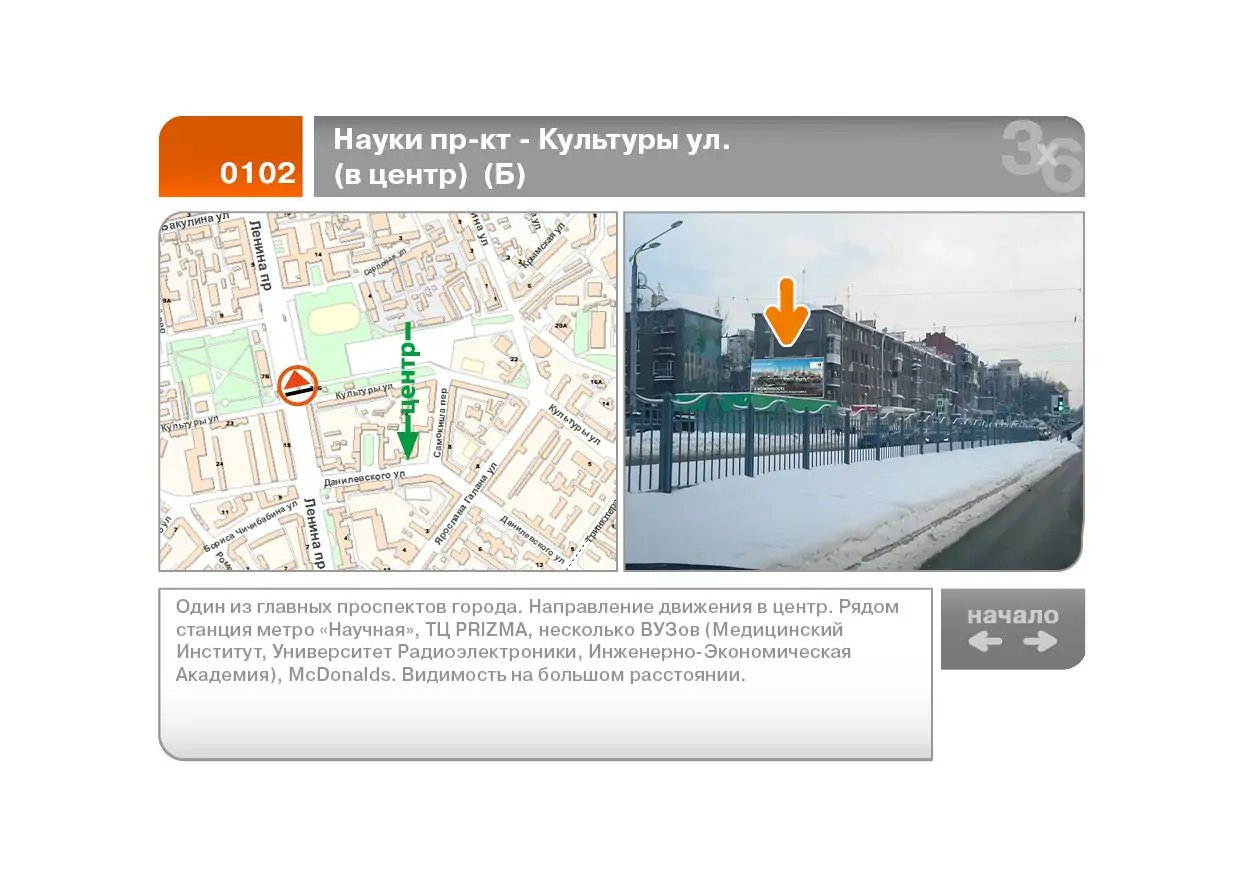Click the green traffic light in the photo
This screenshot has height=874, width=1240.
1060,403
